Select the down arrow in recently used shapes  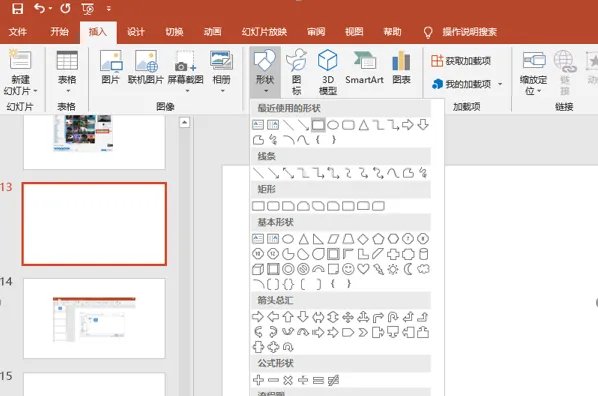tap(423, 125)
